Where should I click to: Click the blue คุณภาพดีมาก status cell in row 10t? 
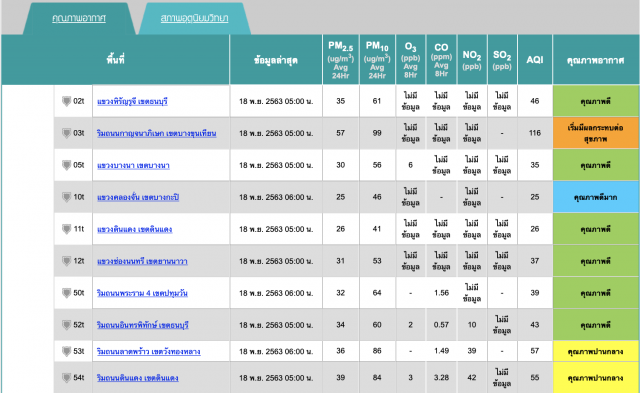[596, 197]
